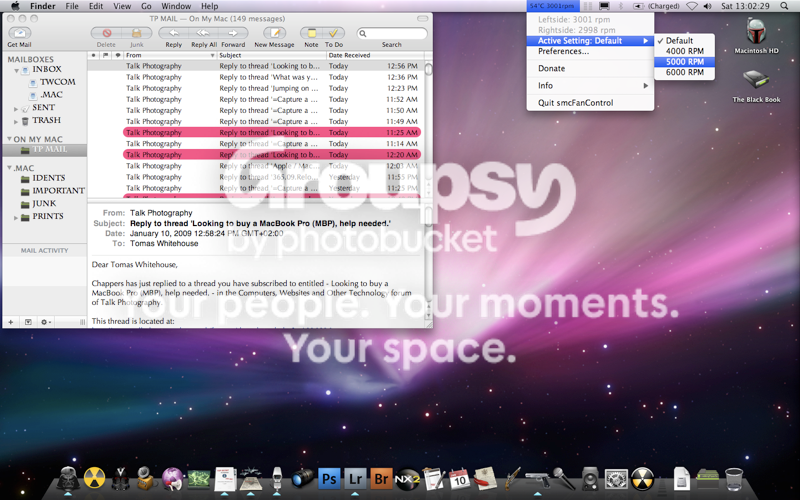
Task: Open Photoshop from the dock
Action: click(329, 479)
